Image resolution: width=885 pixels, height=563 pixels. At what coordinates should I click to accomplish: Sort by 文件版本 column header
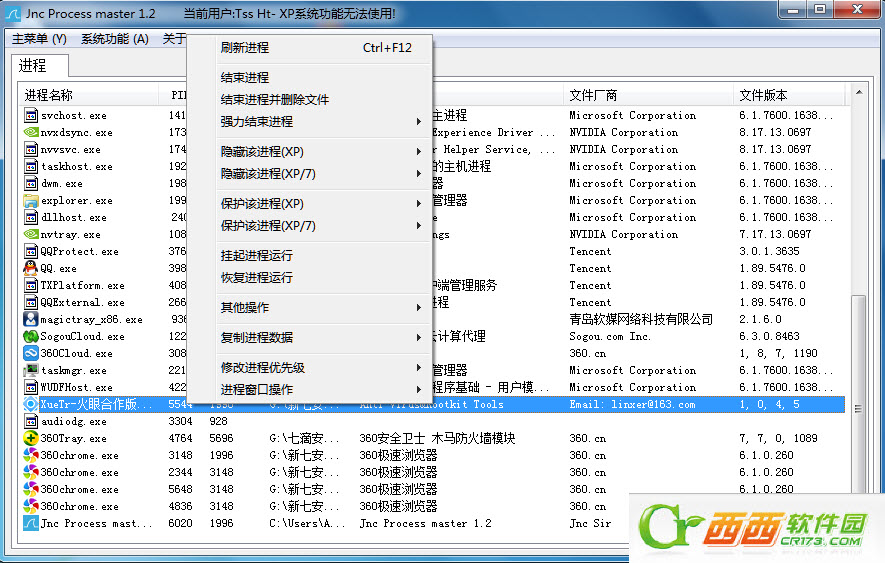[x=789, y=95]
